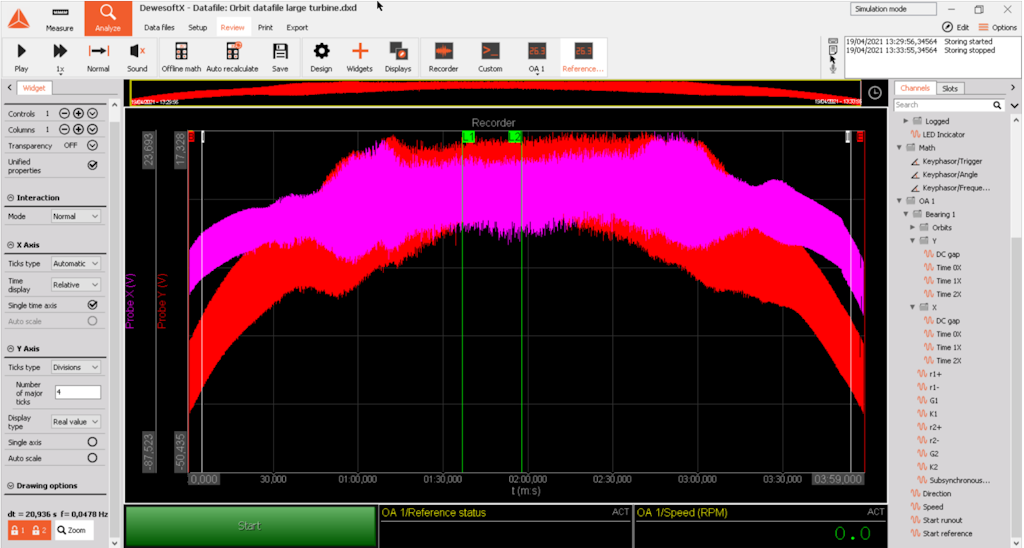Open the Reference display icon
Viewport: 1024px width, 548px height.
pos(583,57)
